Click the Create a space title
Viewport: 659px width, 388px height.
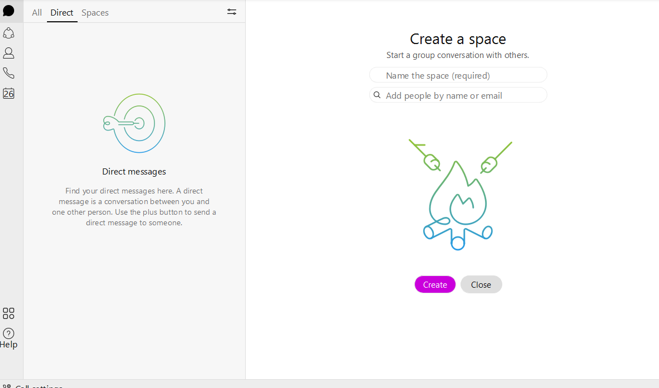click(458, 39)
